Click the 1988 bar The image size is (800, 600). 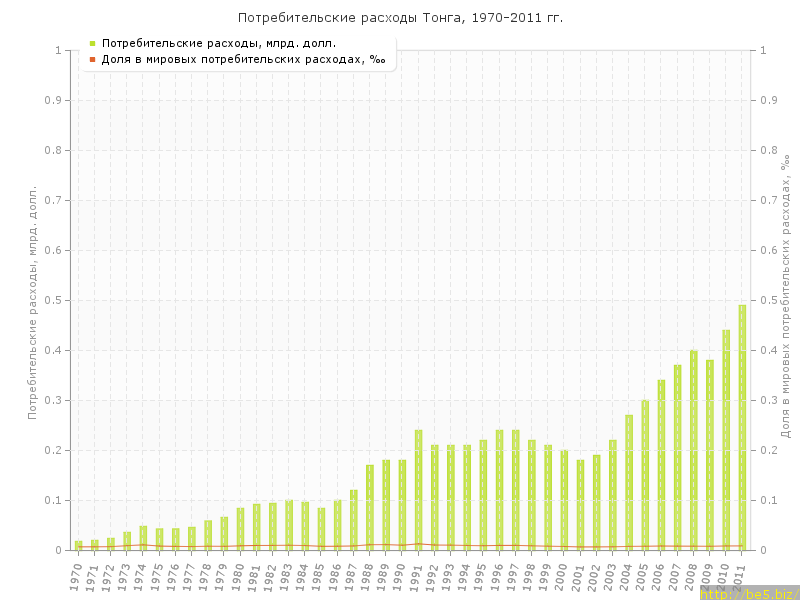370,507
